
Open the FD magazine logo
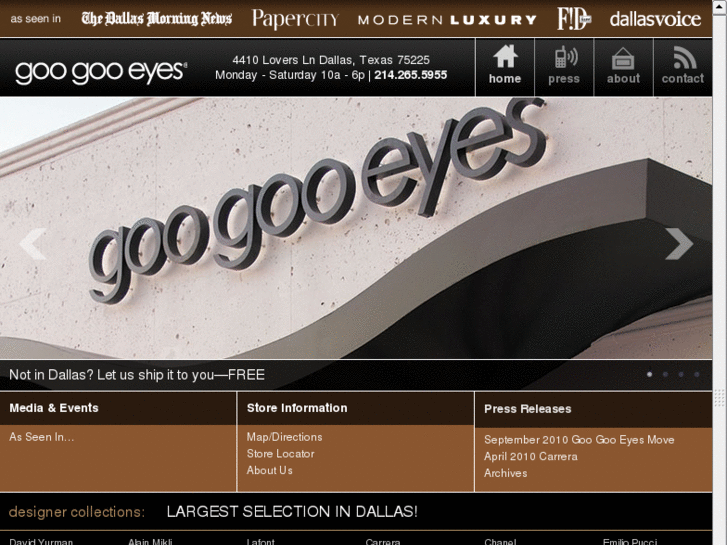(x=574, y=19)
